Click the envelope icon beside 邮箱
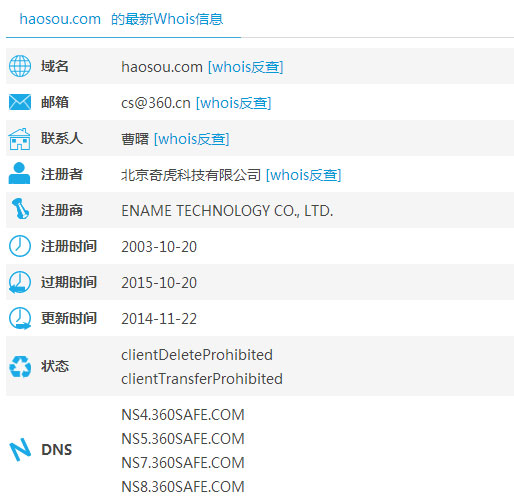Viewport: 514px width, 499px height. tap(20, 102)
